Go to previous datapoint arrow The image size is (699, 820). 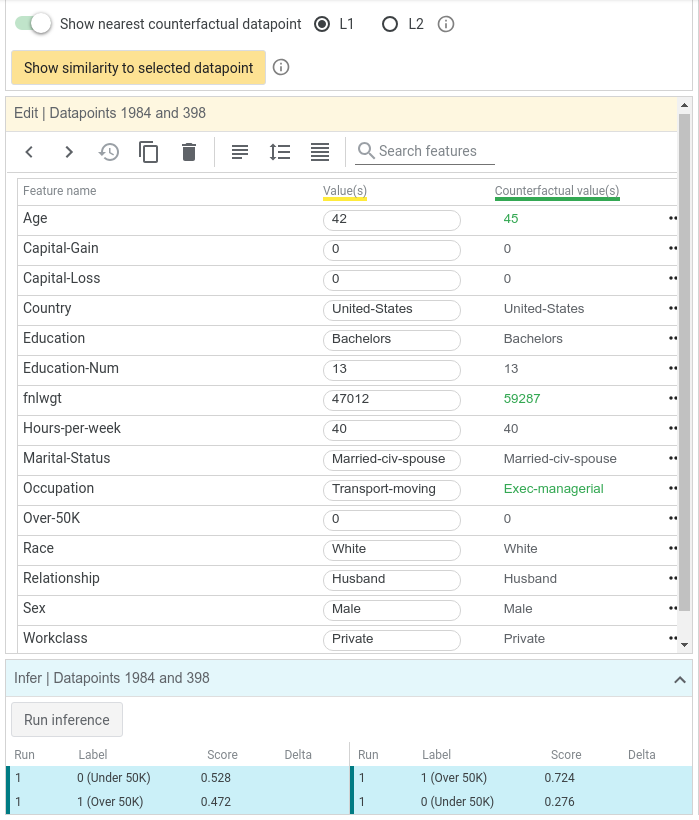click(x=29, y=152)
